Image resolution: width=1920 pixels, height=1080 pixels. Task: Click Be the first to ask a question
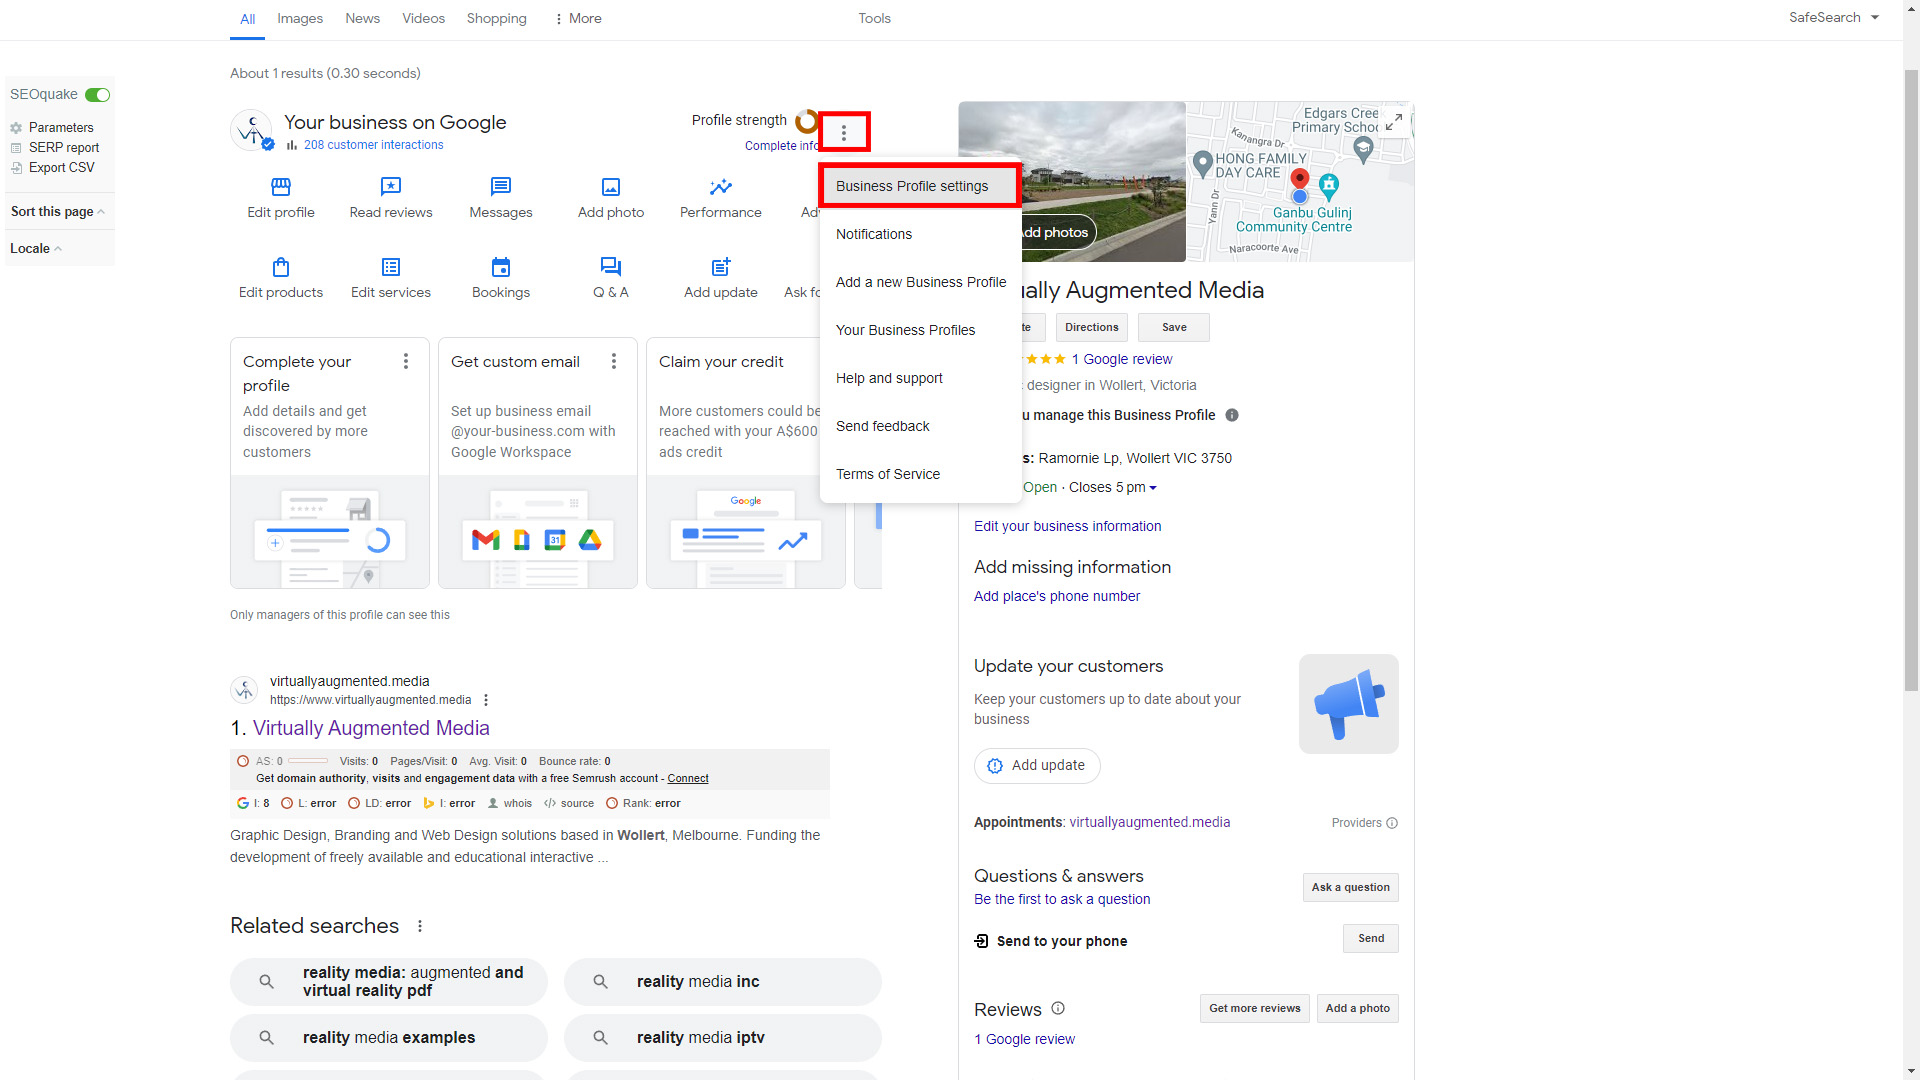(x=1062, y=900)
